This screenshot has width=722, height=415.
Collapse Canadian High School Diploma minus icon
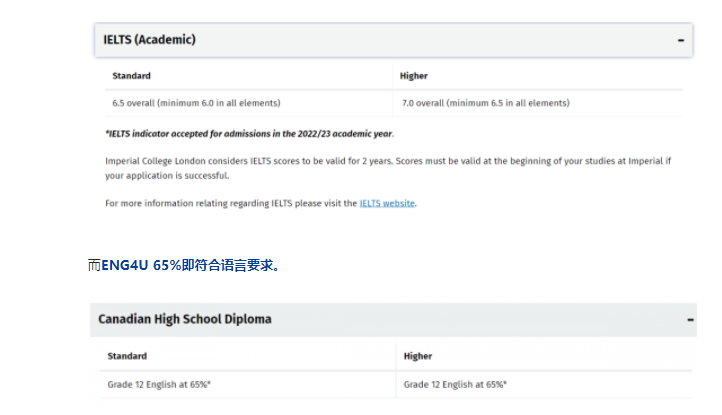[690, 319]
